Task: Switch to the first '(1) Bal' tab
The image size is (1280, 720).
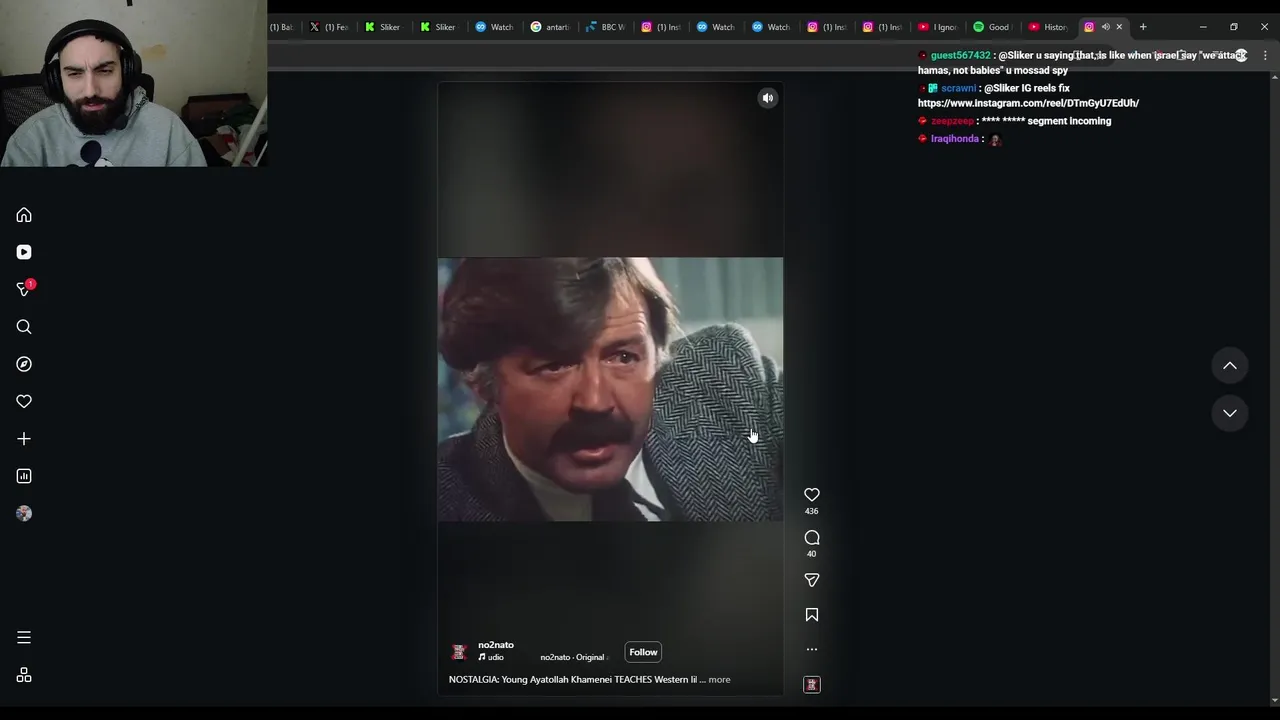Action: click(x=281, y=27)
